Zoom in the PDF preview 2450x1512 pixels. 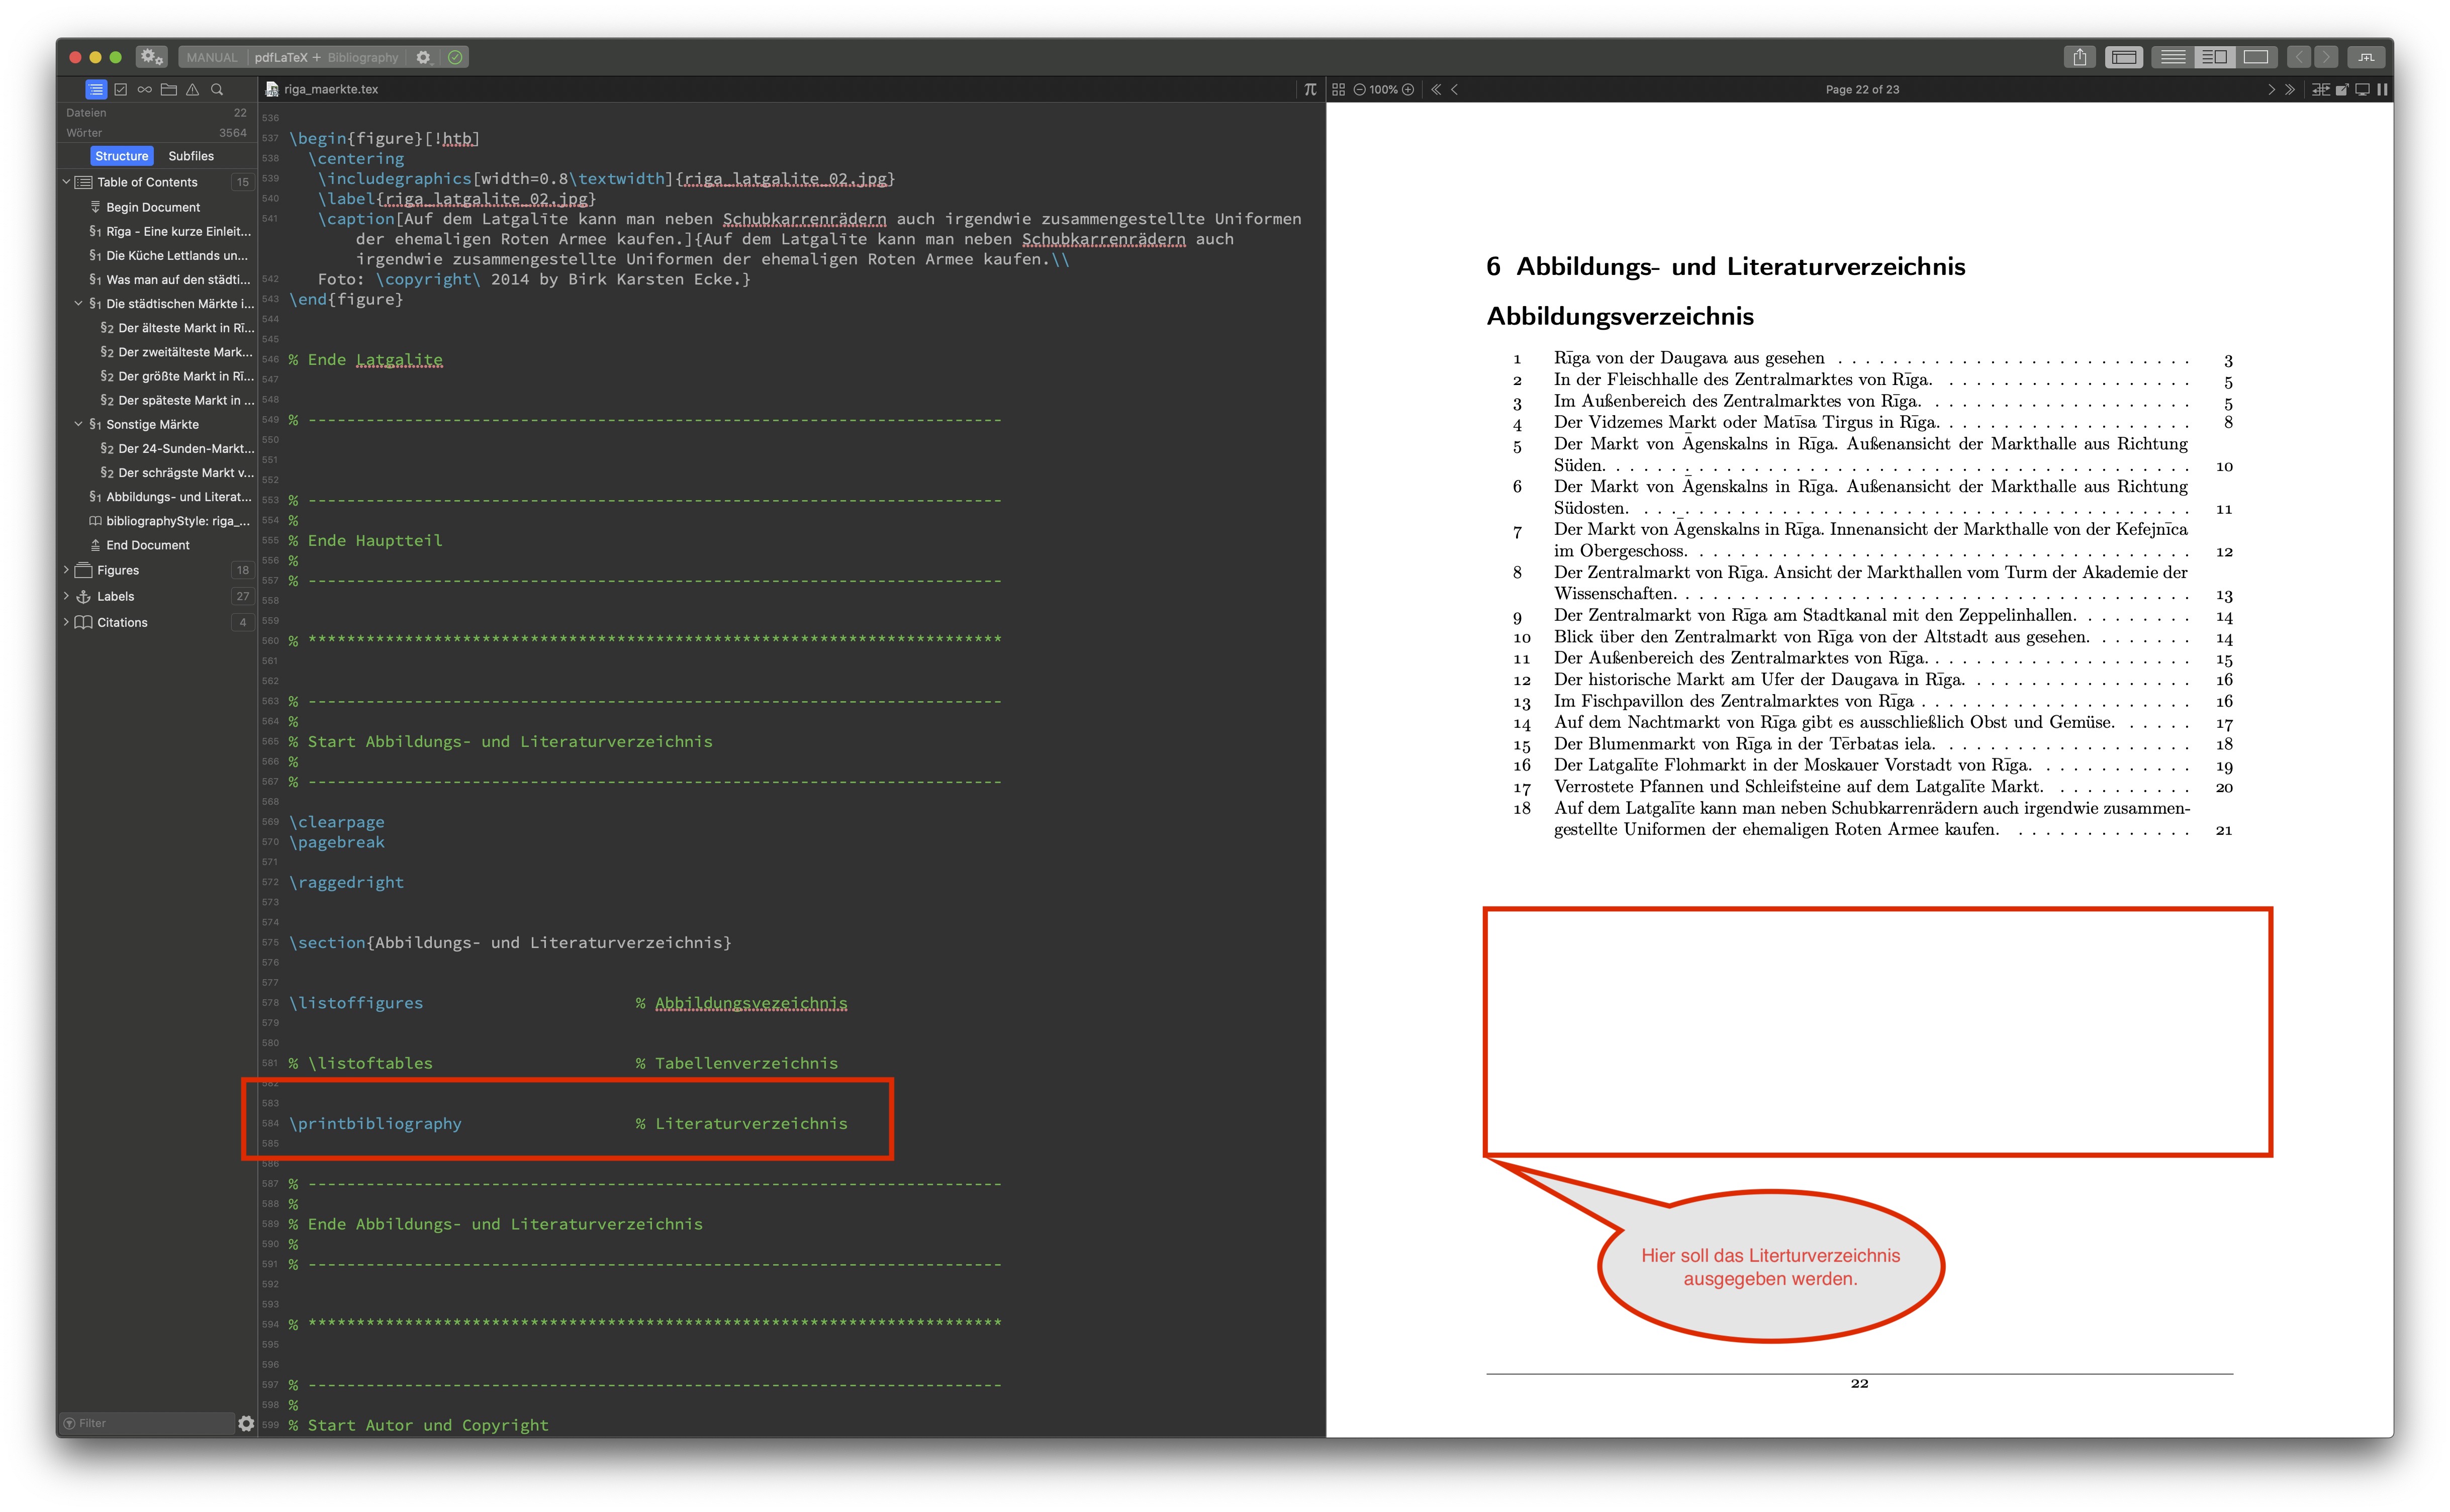coord(1408,89)
